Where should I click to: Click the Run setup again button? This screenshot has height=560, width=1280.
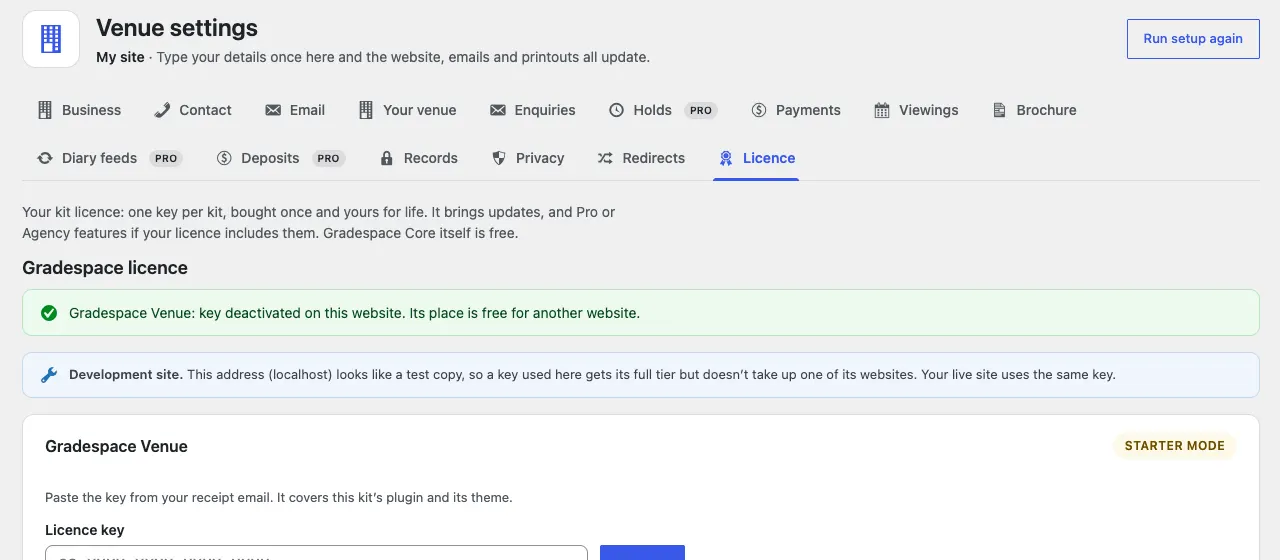pyautogui.click(x=1193, y=39)
